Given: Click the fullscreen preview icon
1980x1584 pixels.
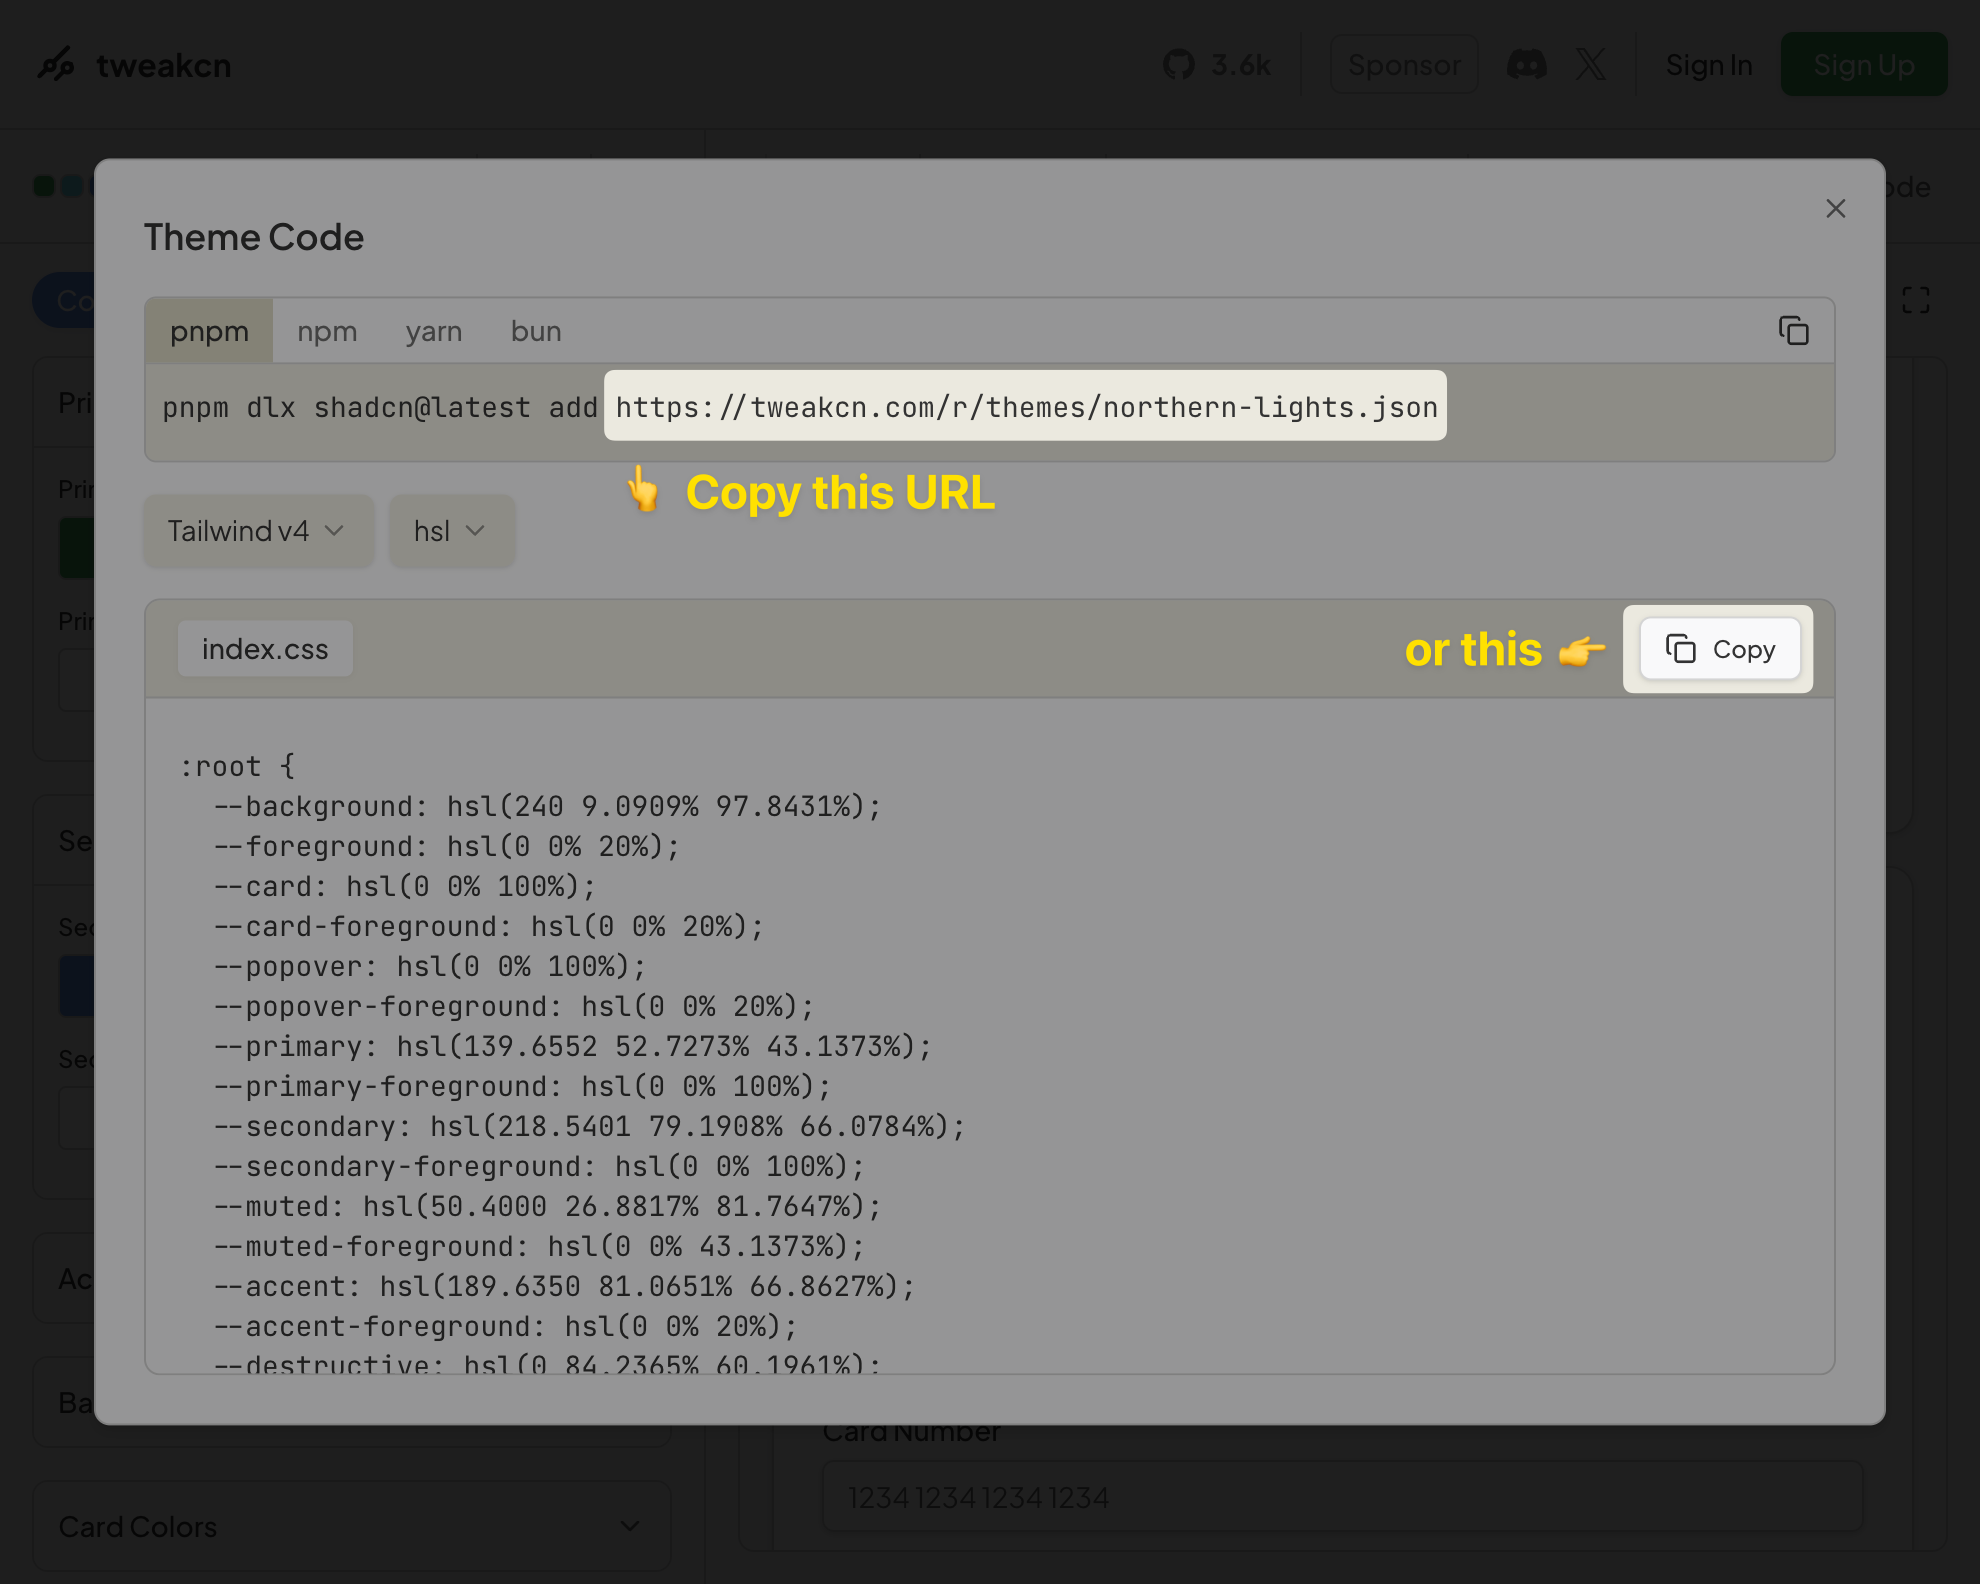Looking at the screenshot, I should 1915,300.
